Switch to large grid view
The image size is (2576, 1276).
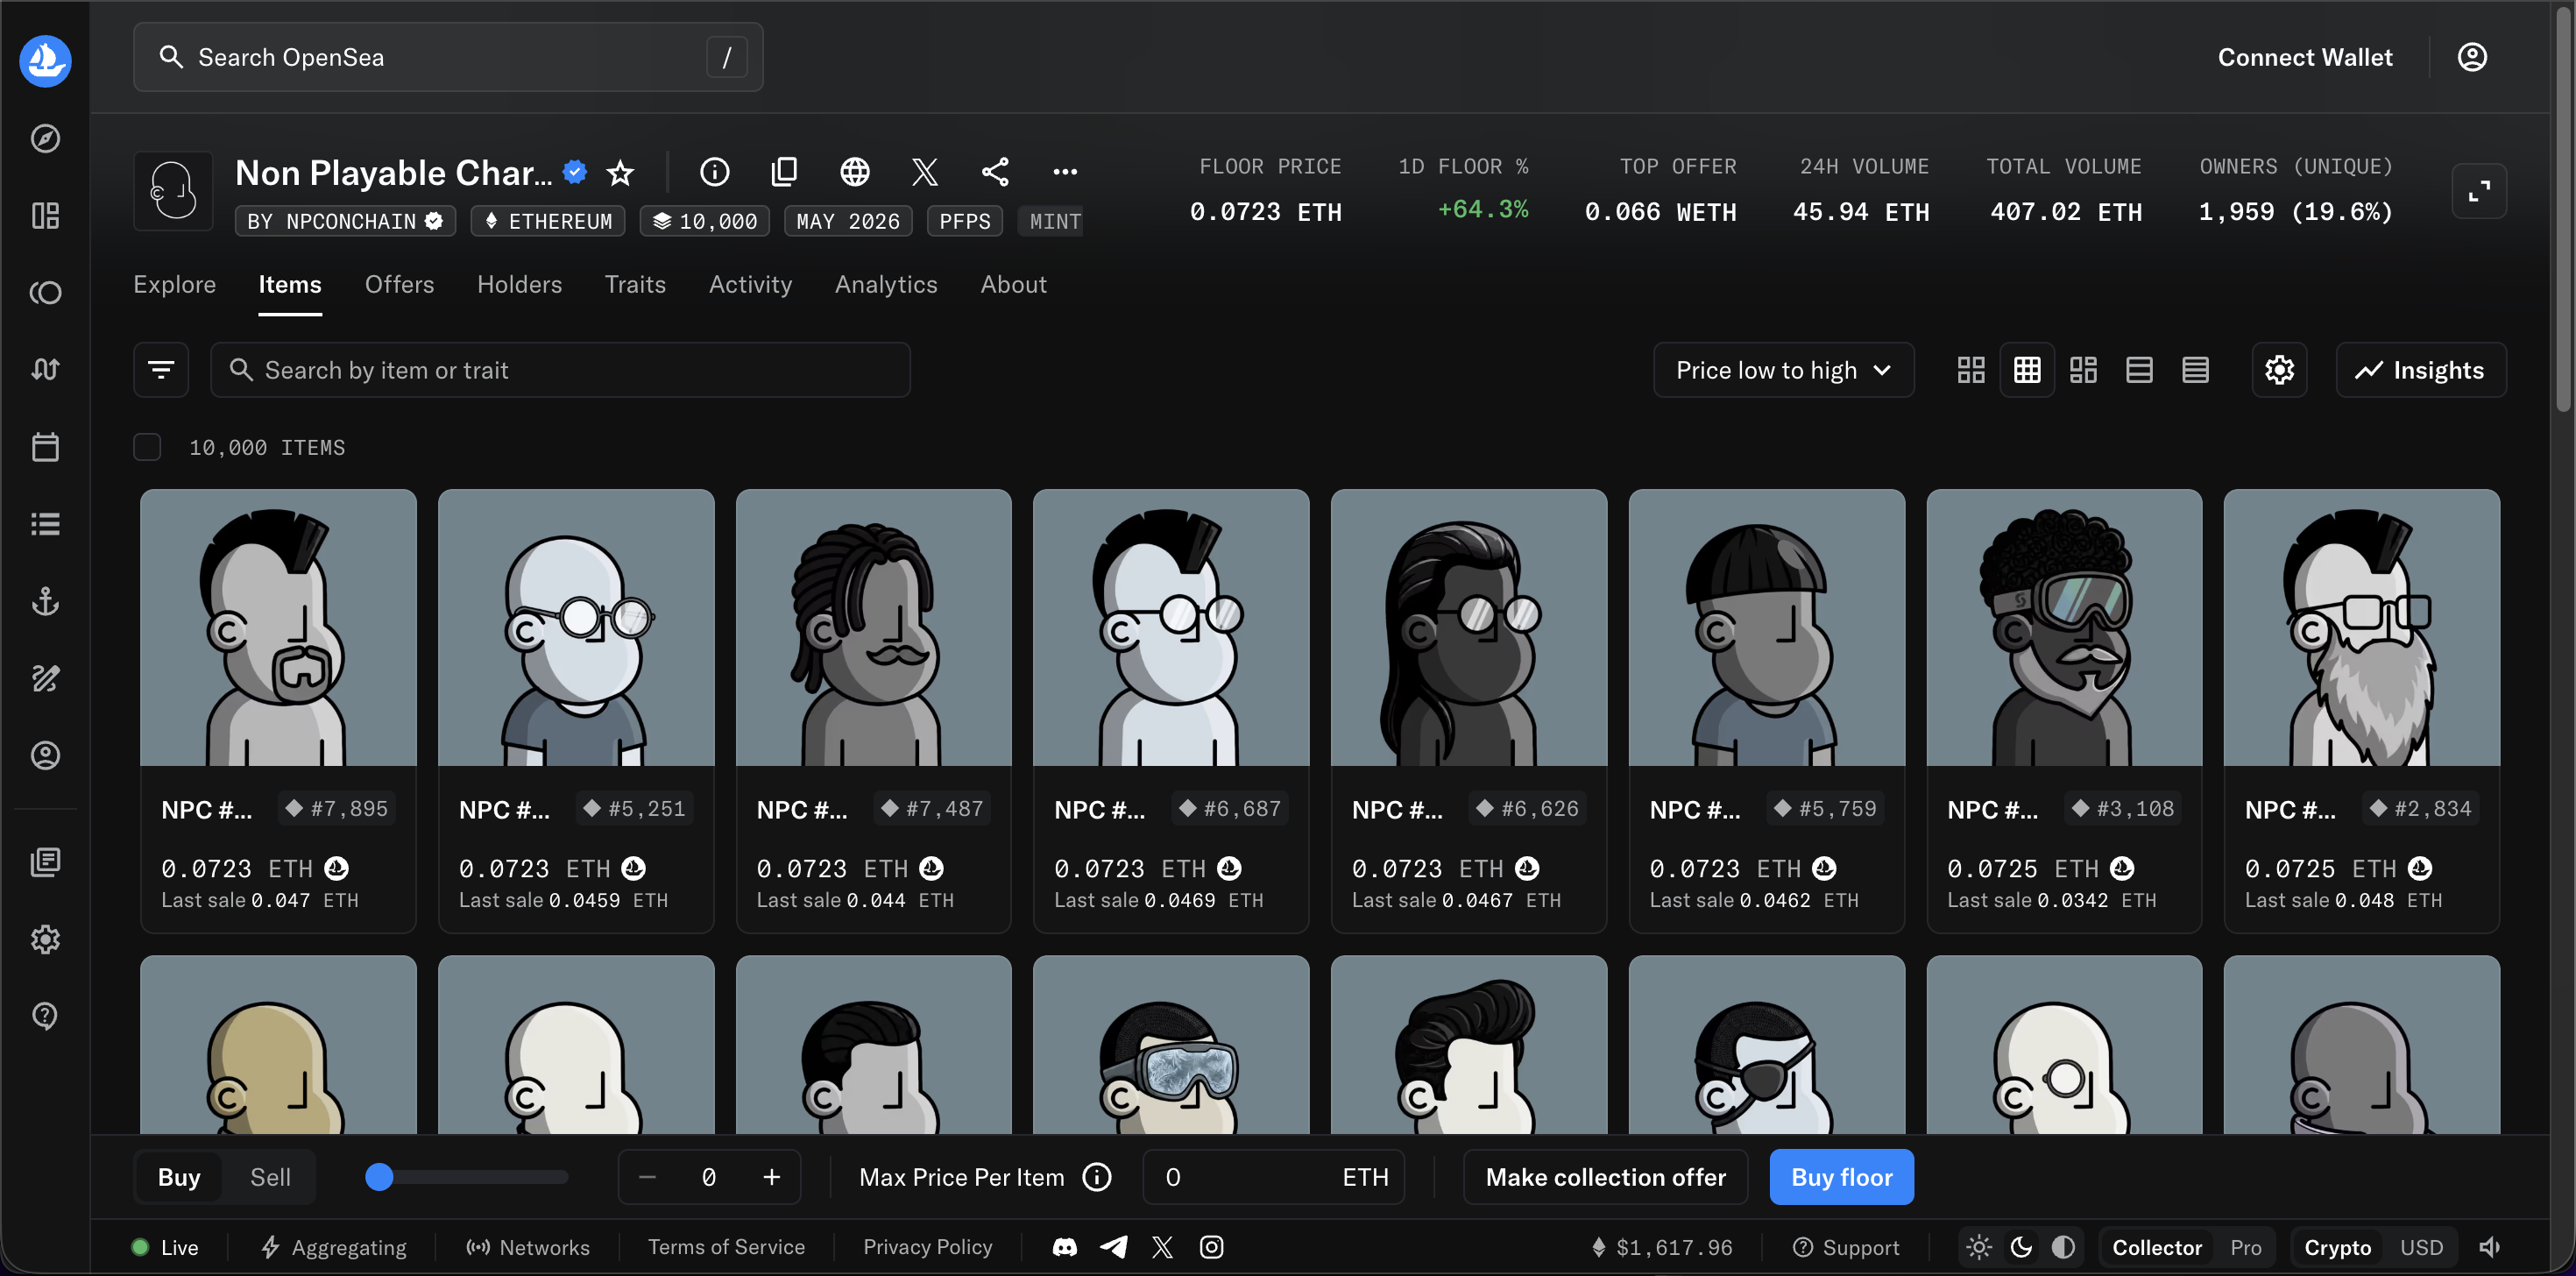pos(1971,370)
